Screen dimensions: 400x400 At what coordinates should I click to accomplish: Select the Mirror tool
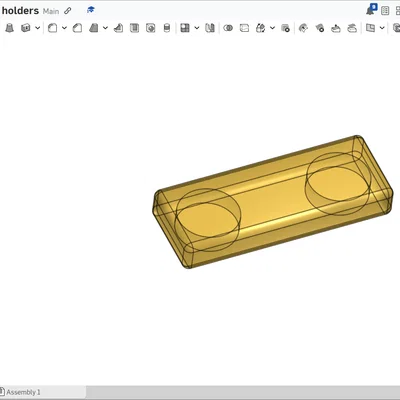210,28
